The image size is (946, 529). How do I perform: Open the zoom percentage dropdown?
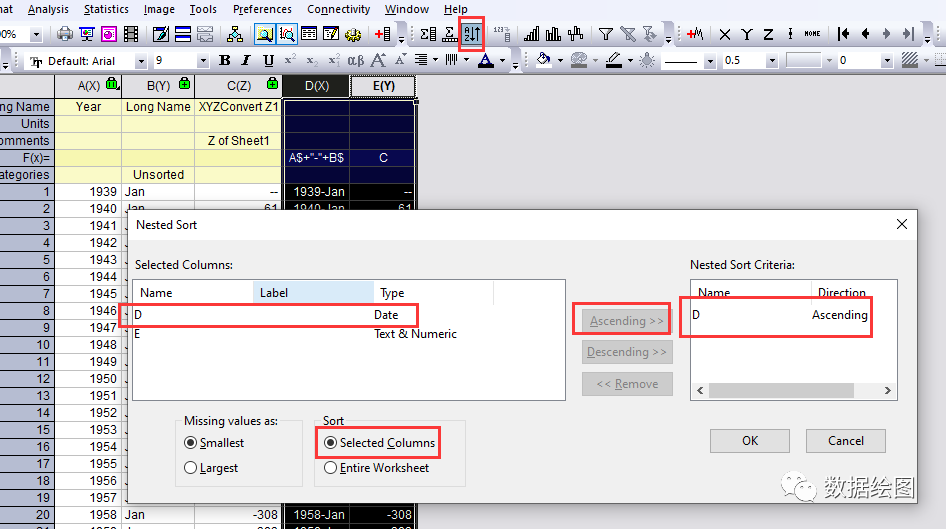[x=36, y=34]
